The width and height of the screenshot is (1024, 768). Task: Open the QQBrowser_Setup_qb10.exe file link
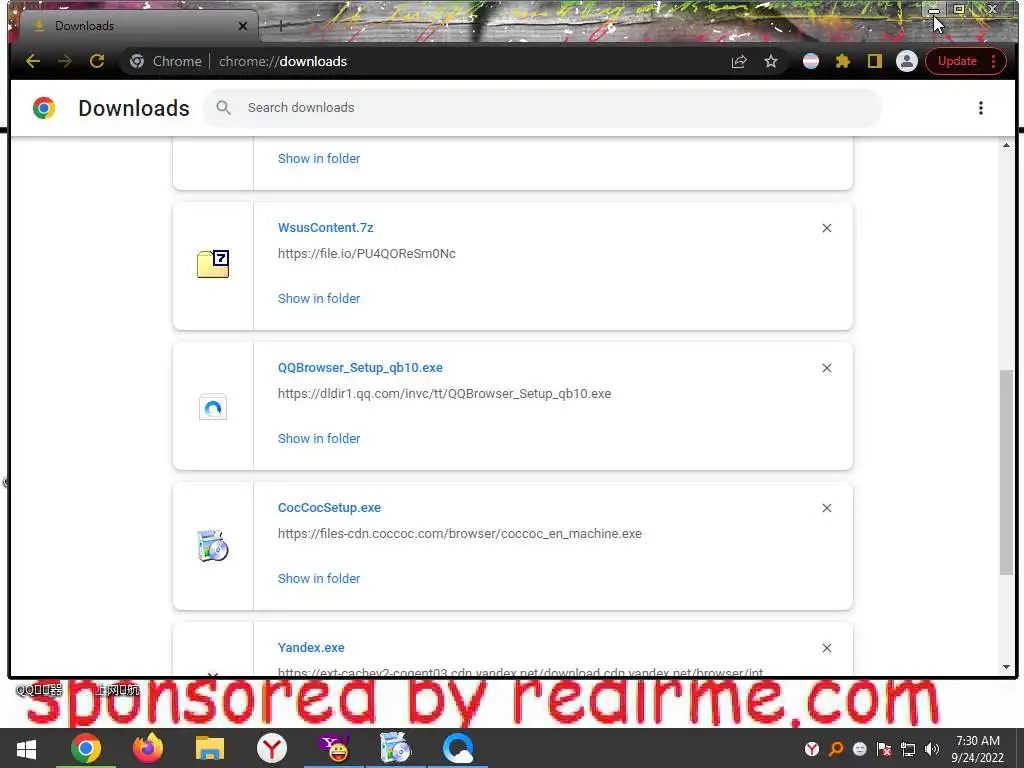pyautogui.click(x=360, y=368)
